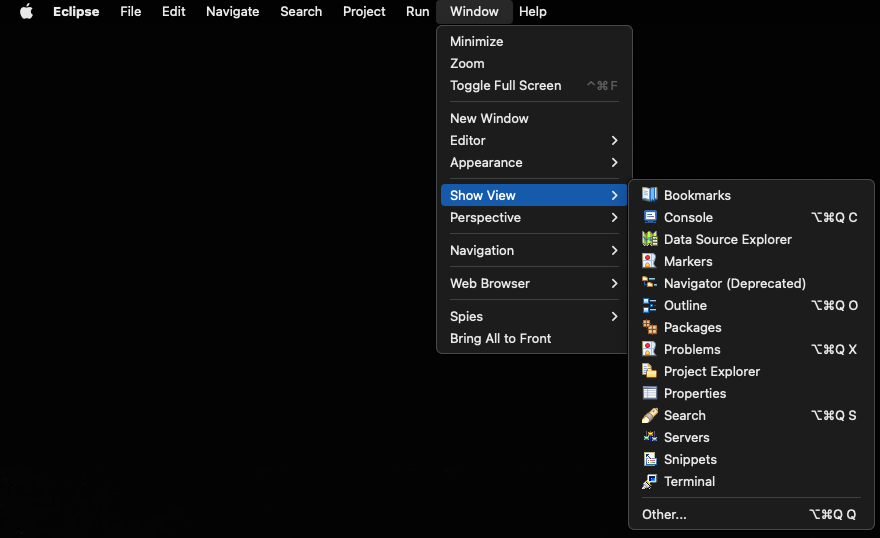Image resolution: width=880 pixels, height=538 pixels.
Task: Expand the Perspective submenu arrow
Action: [614, 217]
